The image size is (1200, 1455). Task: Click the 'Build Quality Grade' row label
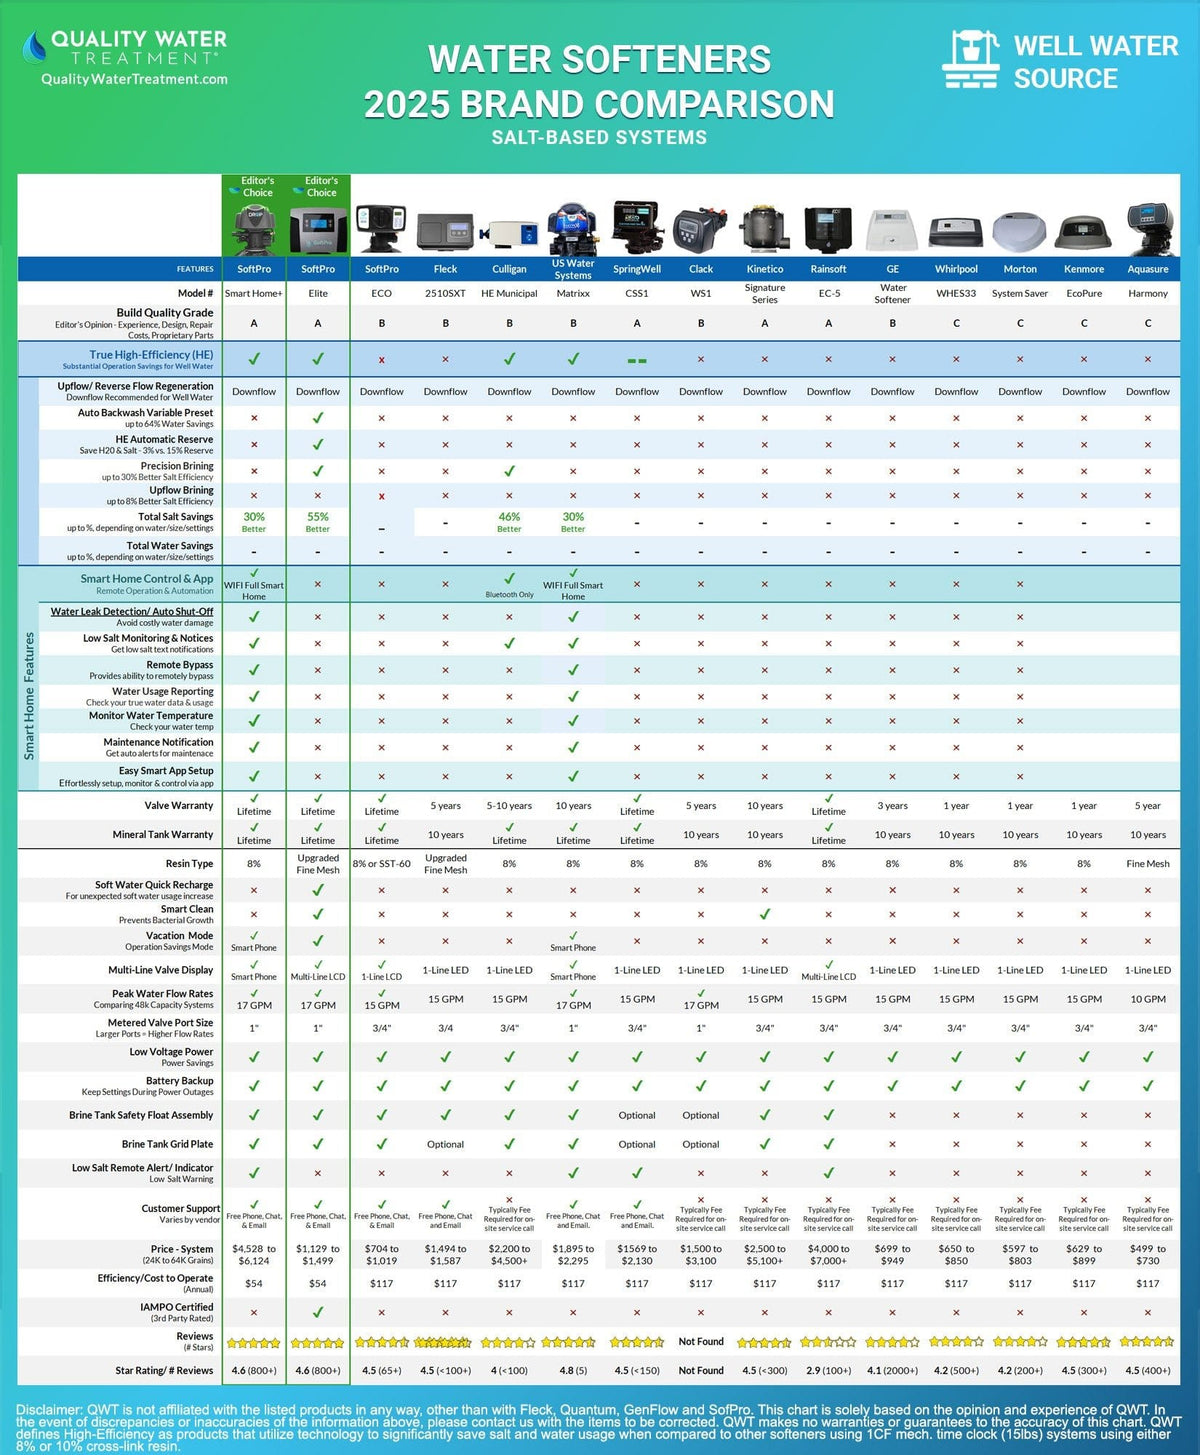point(165,313)
